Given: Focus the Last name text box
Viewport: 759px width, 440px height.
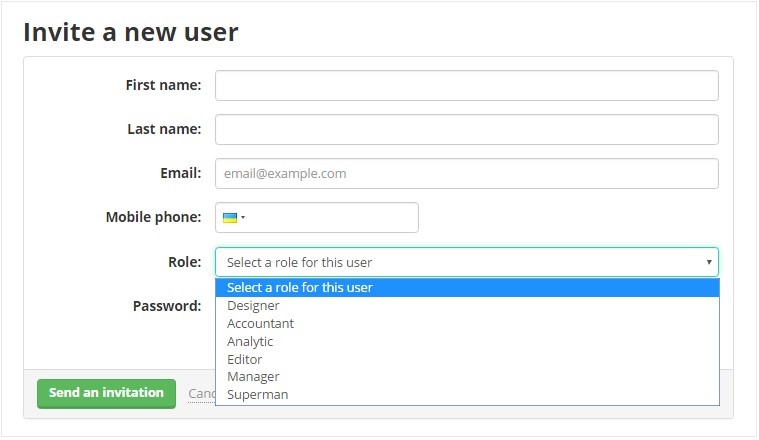Looking at the screenshot, I should (466, 130).
